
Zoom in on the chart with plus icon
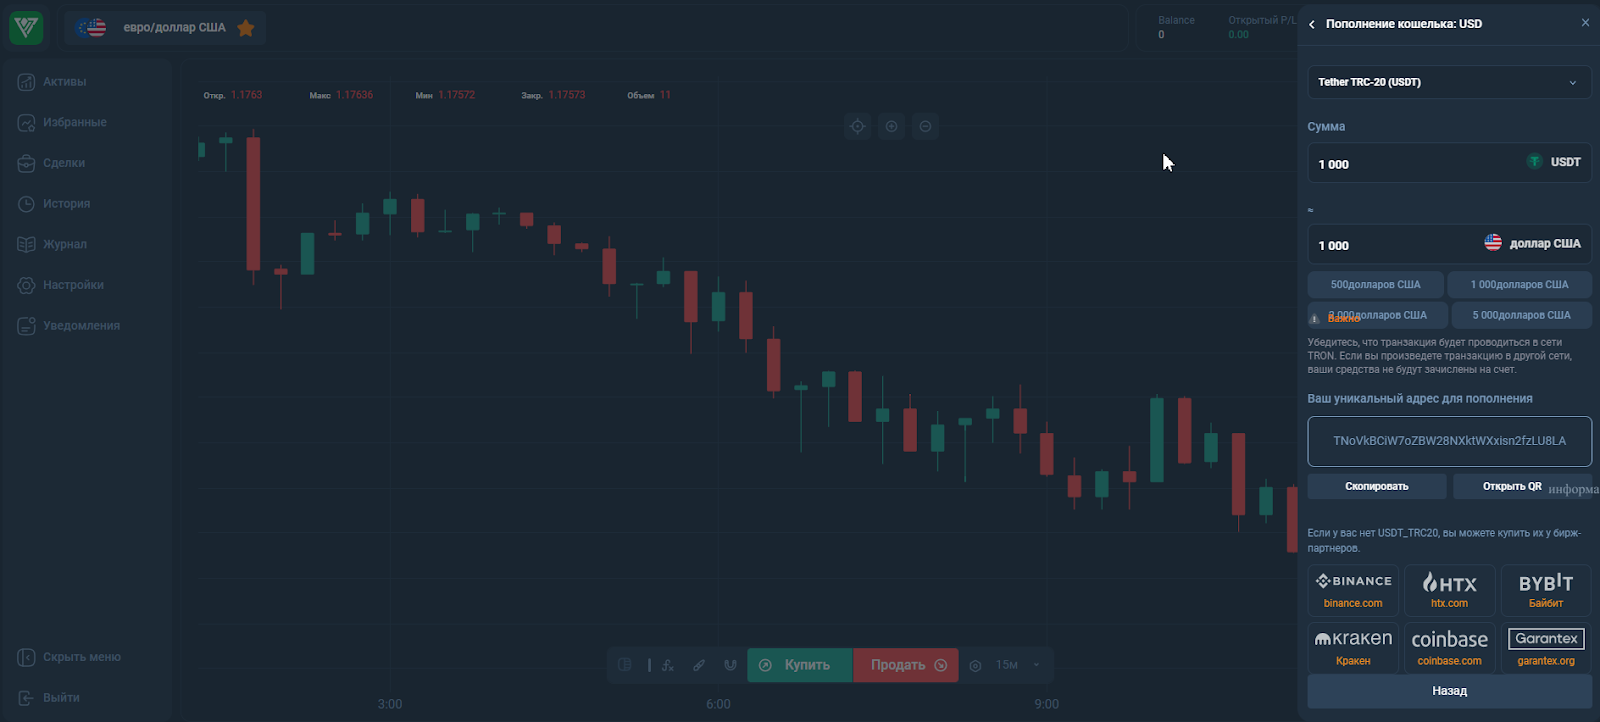(x=891, y=126)
